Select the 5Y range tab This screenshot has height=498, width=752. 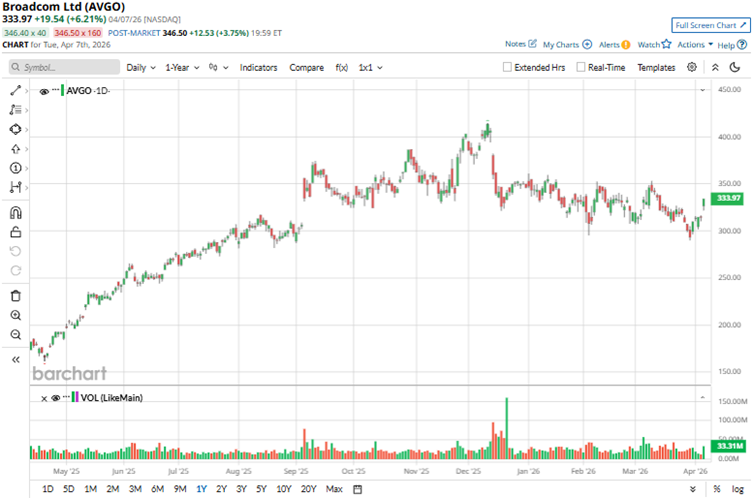[261, 489]
